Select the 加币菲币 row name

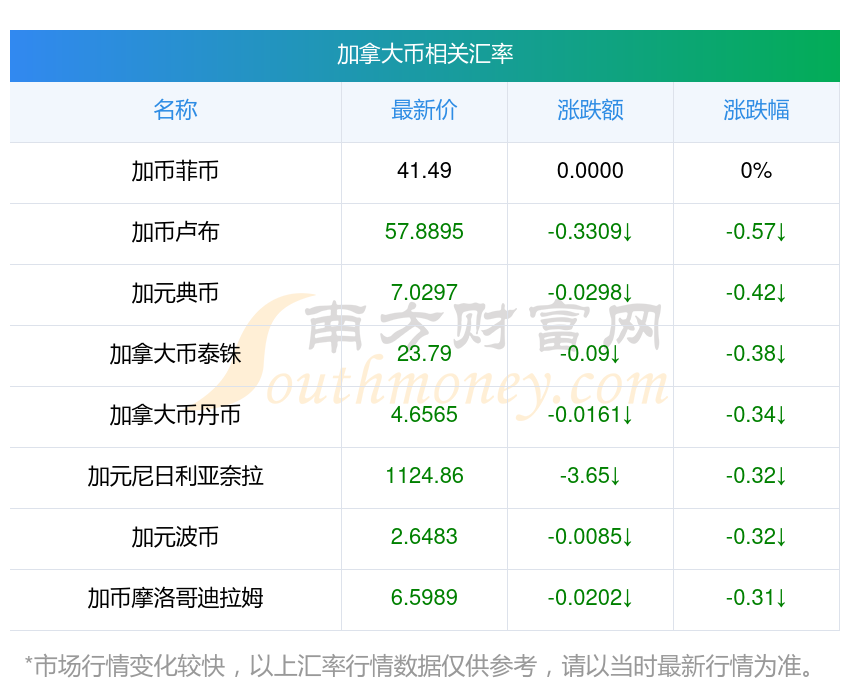175,171
